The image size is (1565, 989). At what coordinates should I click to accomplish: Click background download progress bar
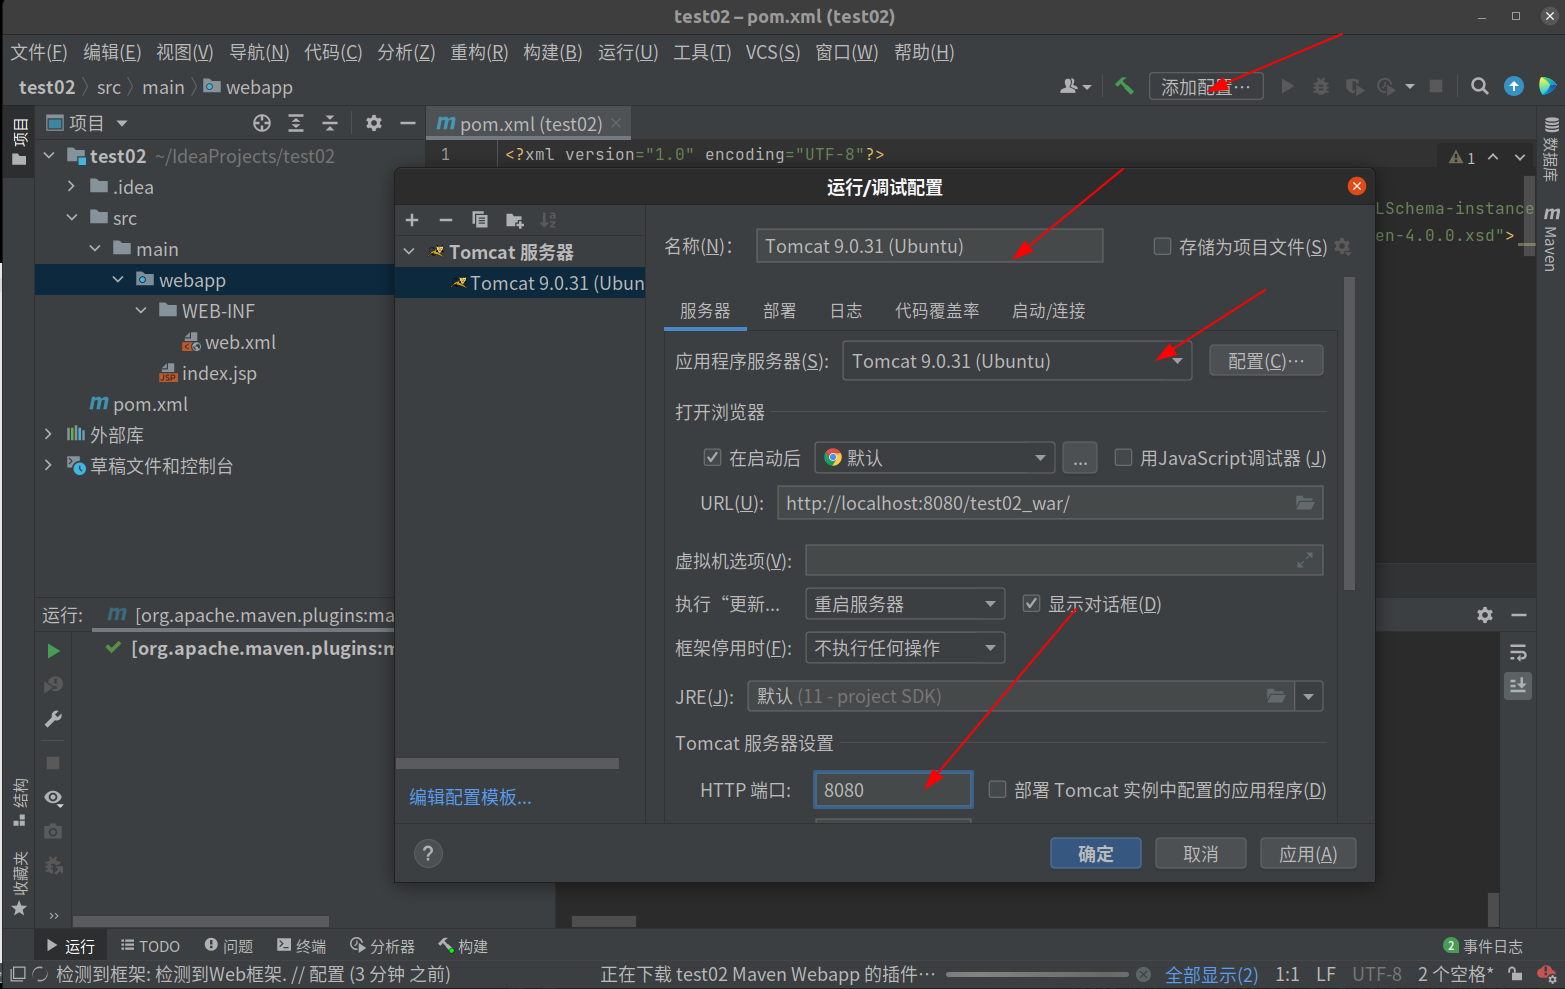click(x=1037, y=974)
